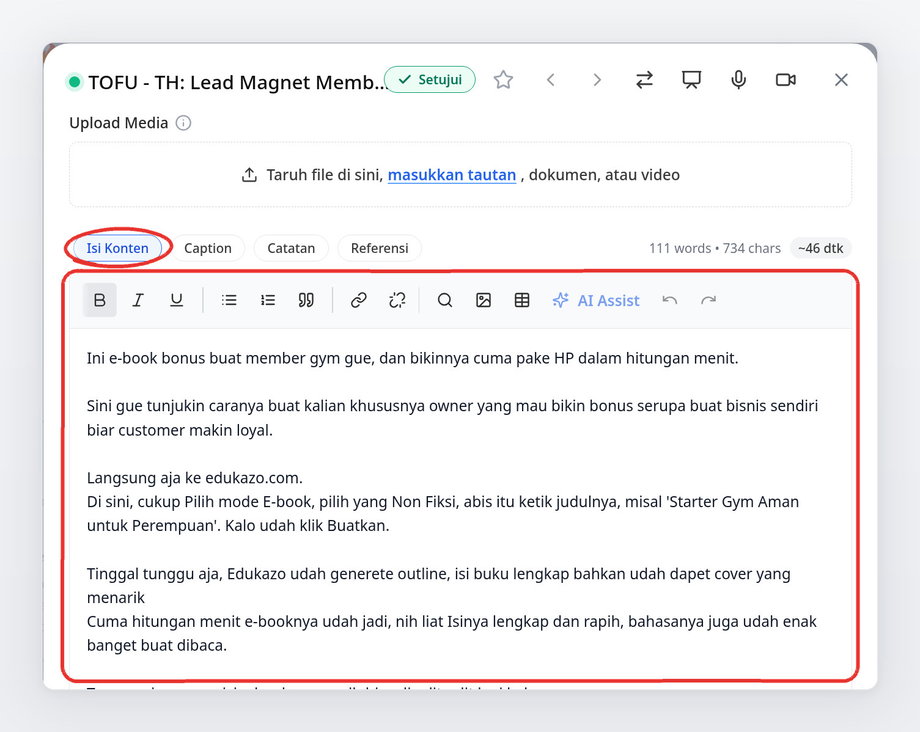
Task: Insert a blockquote
Action: (x=306, y=300)
